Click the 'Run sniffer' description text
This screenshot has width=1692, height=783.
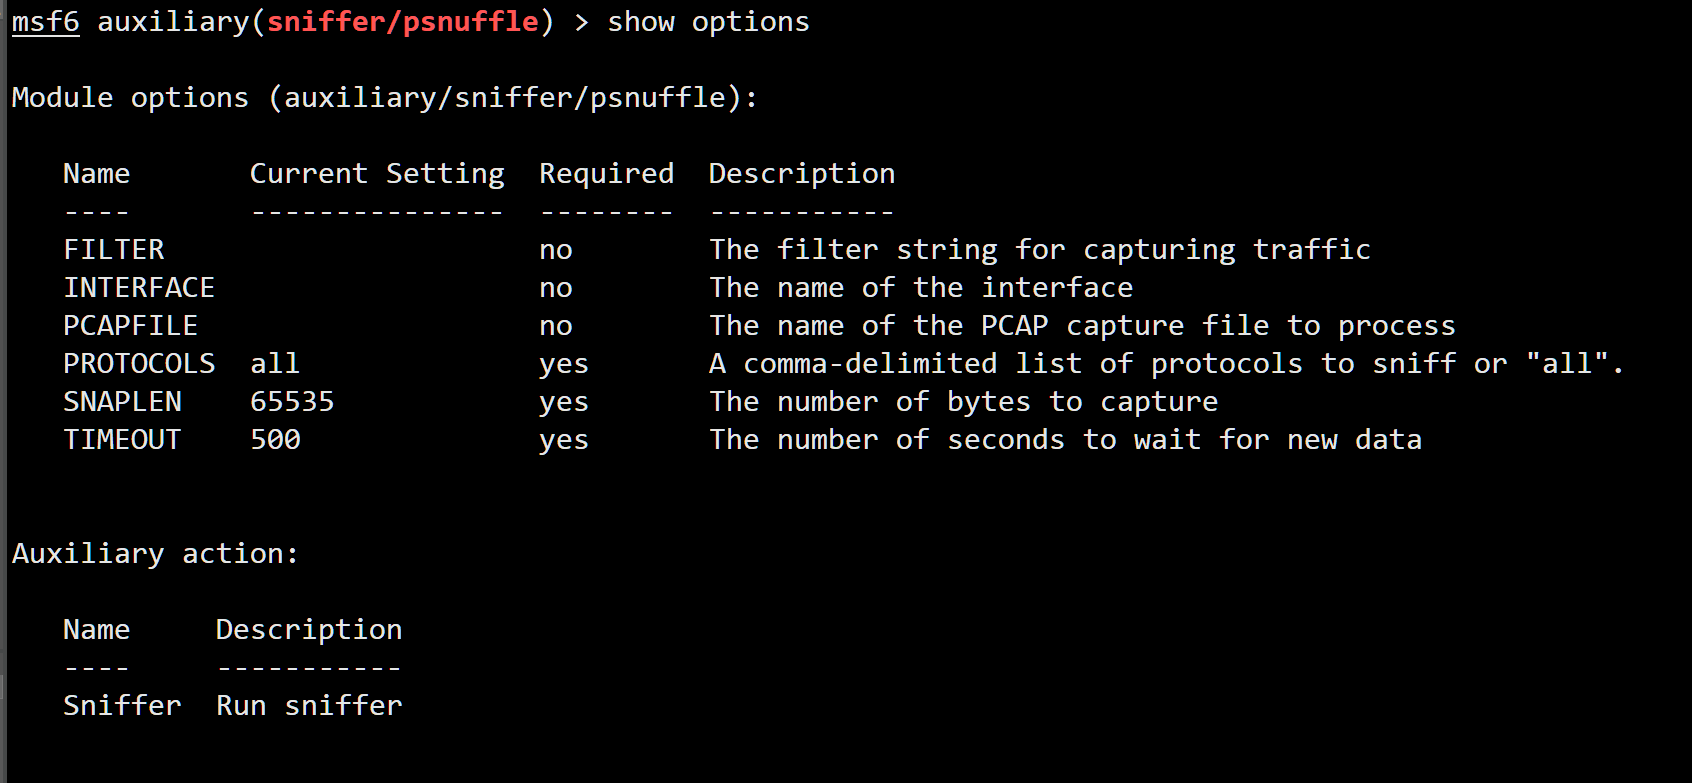[x=309, y=706]
